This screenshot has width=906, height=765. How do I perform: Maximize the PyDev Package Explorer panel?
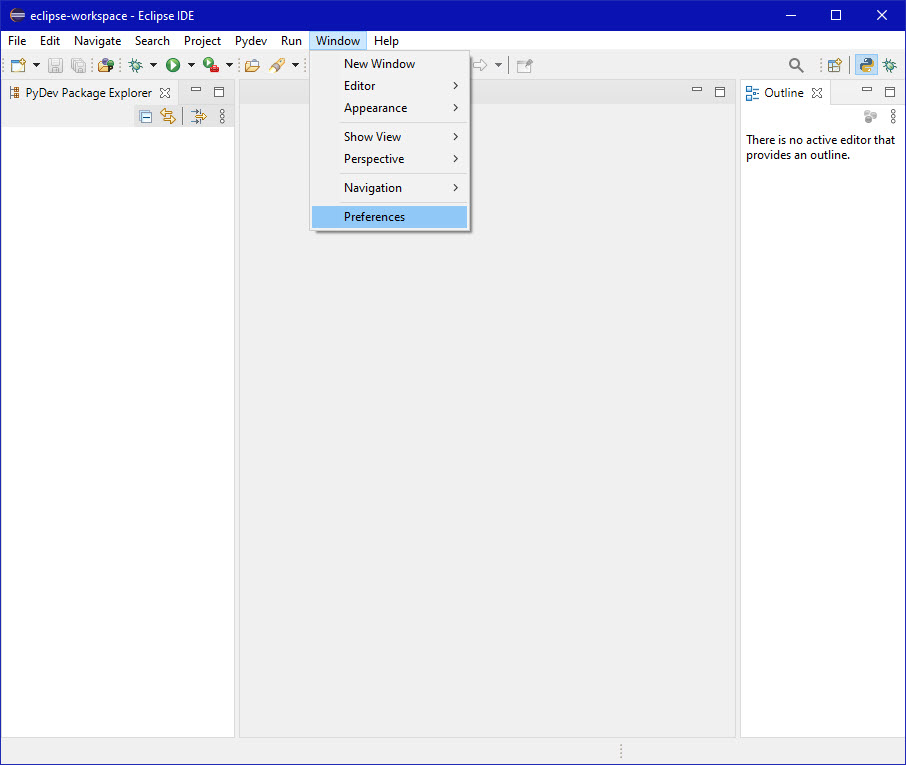(219, 92)
